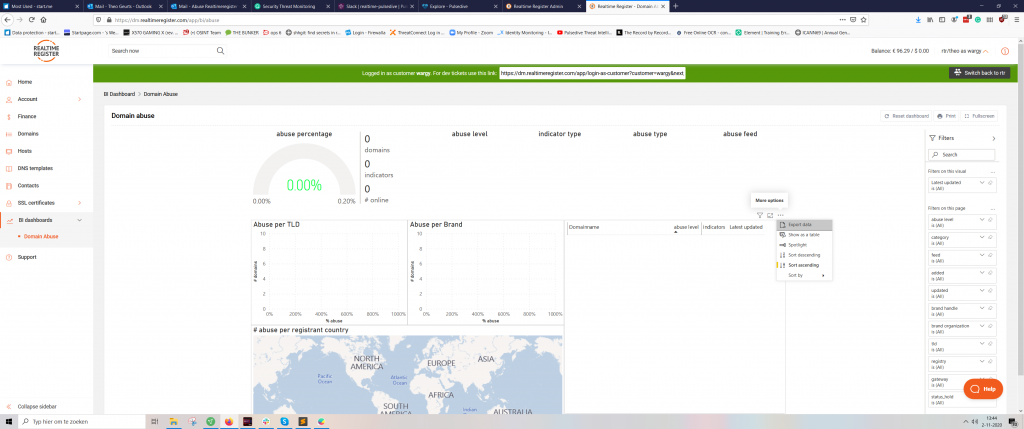Clear the abuse level filter with eraser icon

[x=991, y=219]
